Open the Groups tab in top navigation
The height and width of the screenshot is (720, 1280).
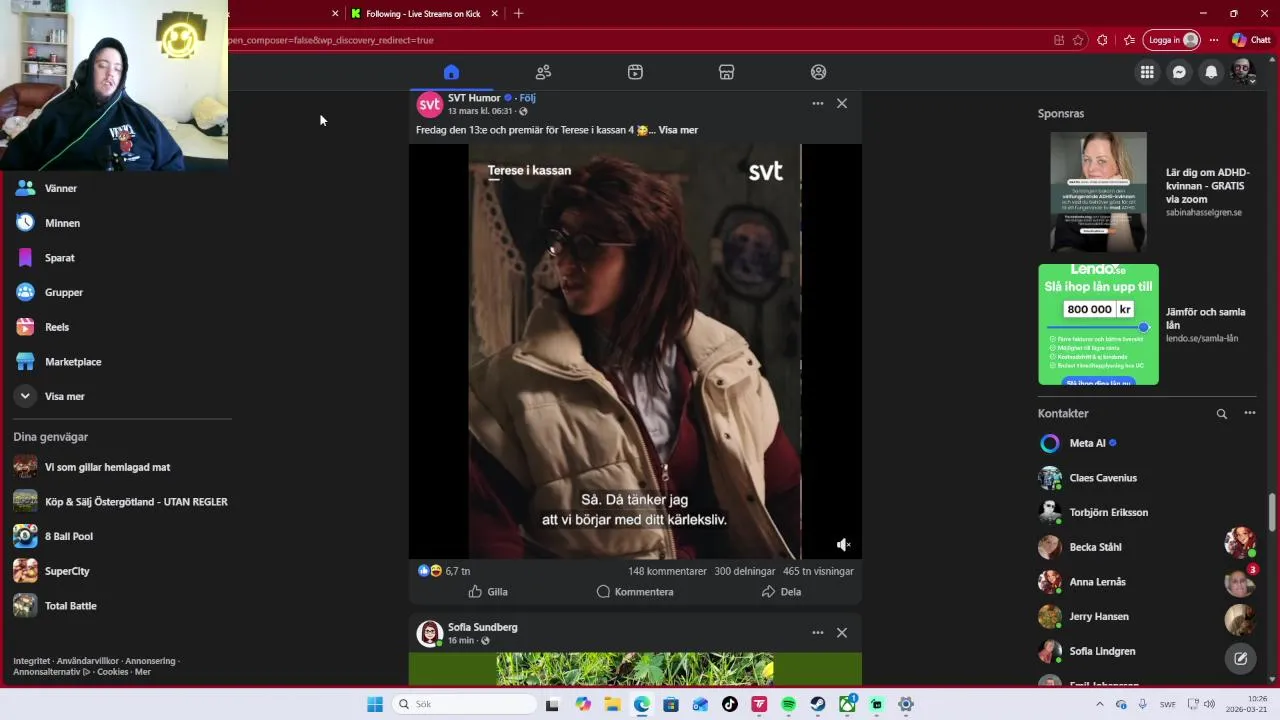(819, 72)
